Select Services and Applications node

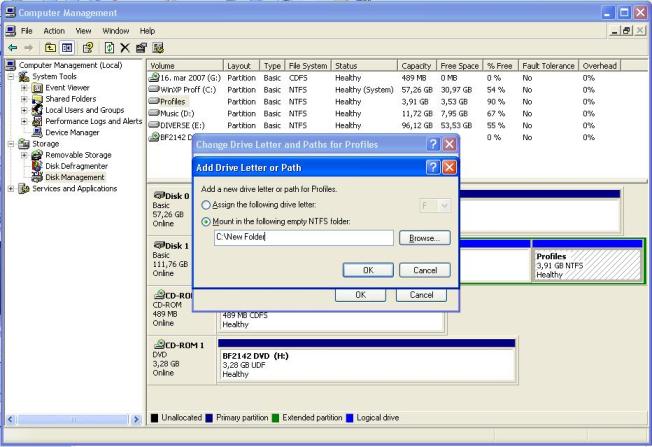(75, 189)
